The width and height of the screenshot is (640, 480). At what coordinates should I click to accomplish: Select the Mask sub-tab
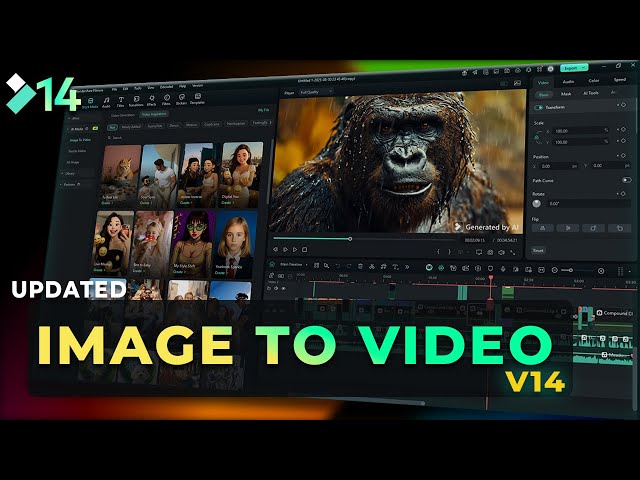click(566, 94)
